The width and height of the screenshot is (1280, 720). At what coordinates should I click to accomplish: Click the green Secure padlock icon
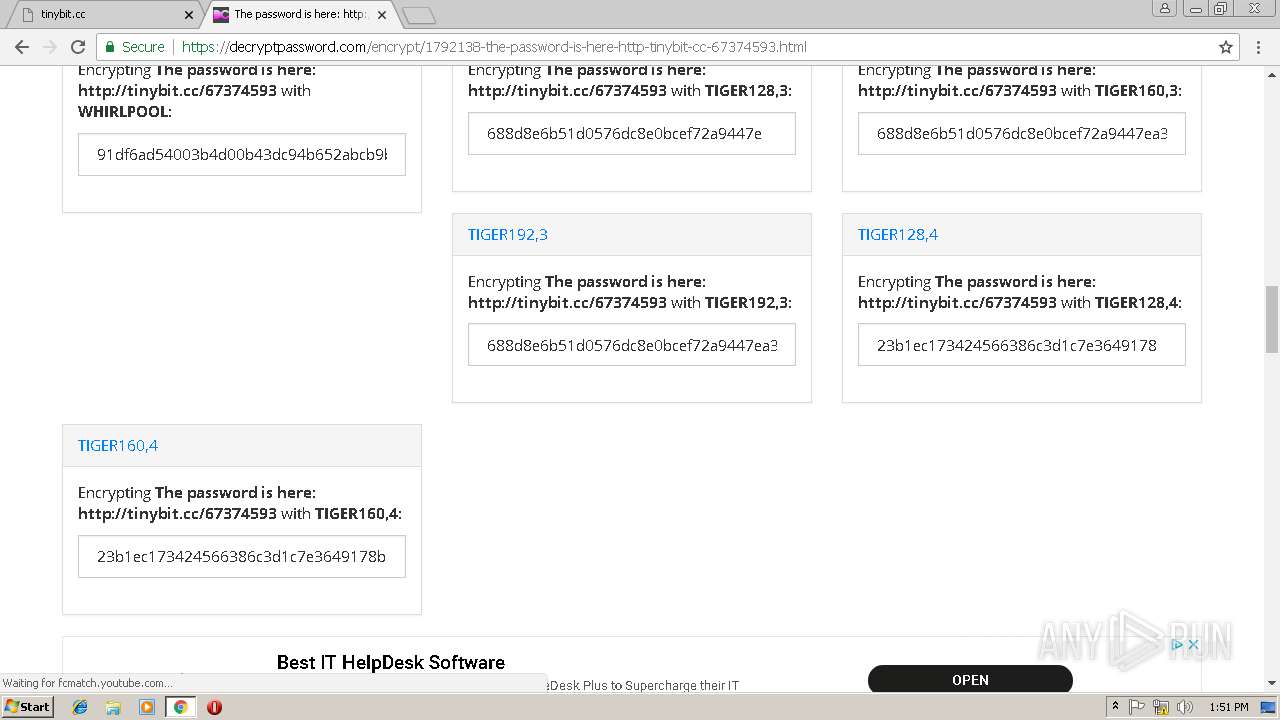click(x=110, y=47)
